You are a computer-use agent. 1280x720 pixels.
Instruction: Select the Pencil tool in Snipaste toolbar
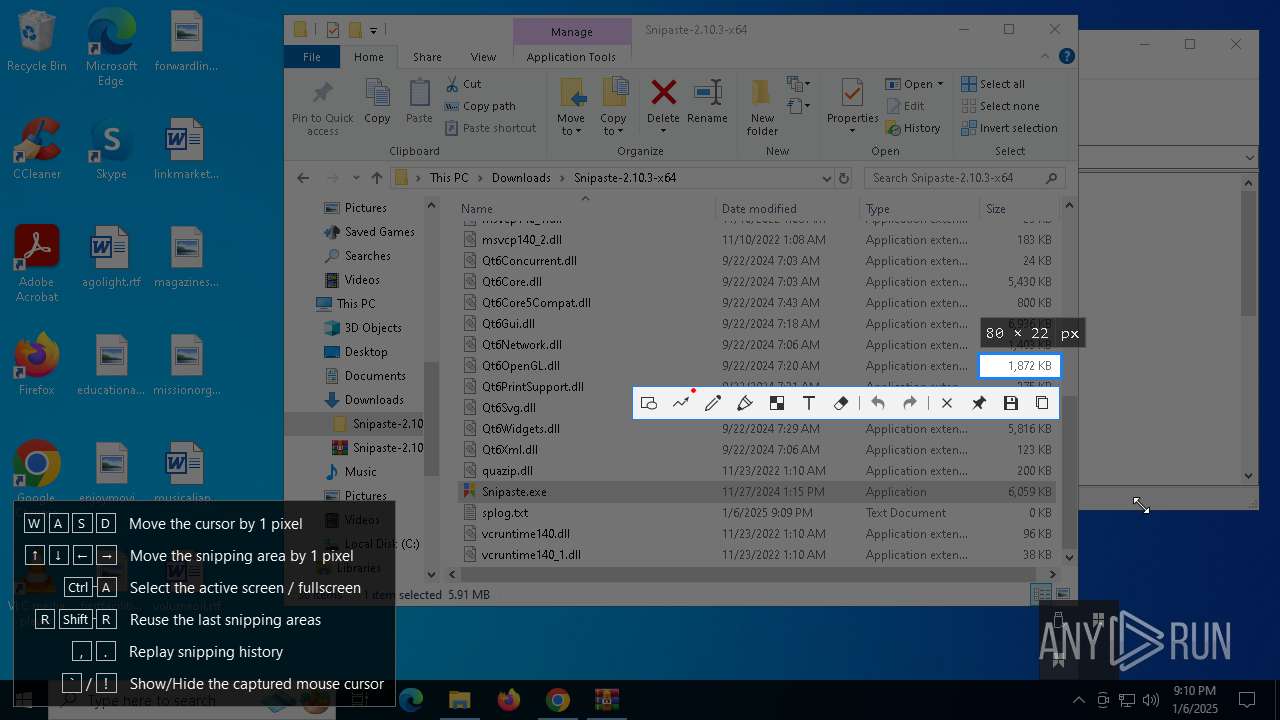coord(713,403)
